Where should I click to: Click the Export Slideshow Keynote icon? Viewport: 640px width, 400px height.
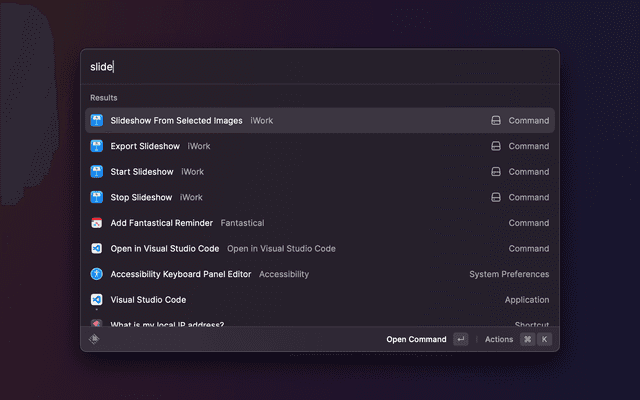[x=97, y=146]
